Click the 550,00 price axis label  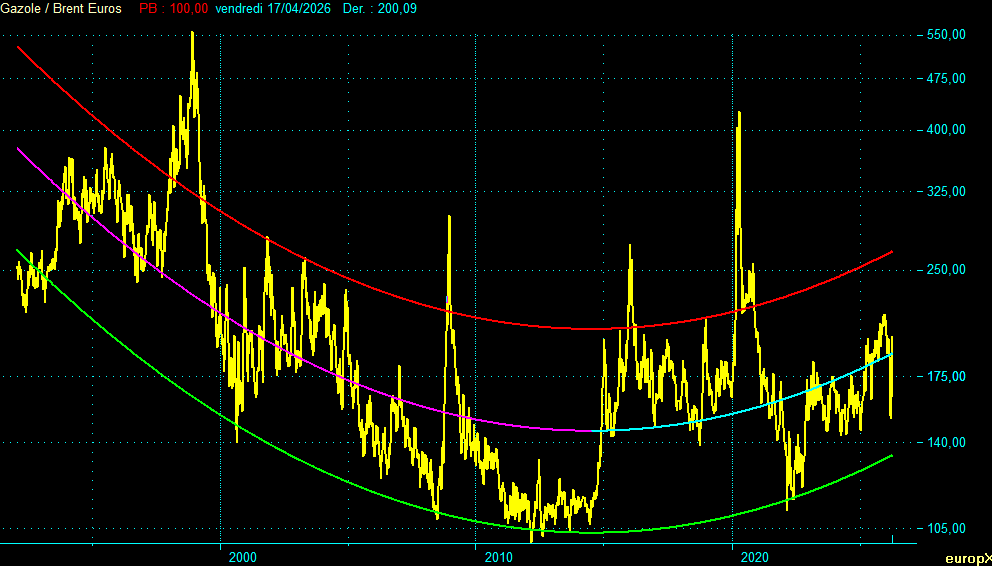[x=945, y=35]
